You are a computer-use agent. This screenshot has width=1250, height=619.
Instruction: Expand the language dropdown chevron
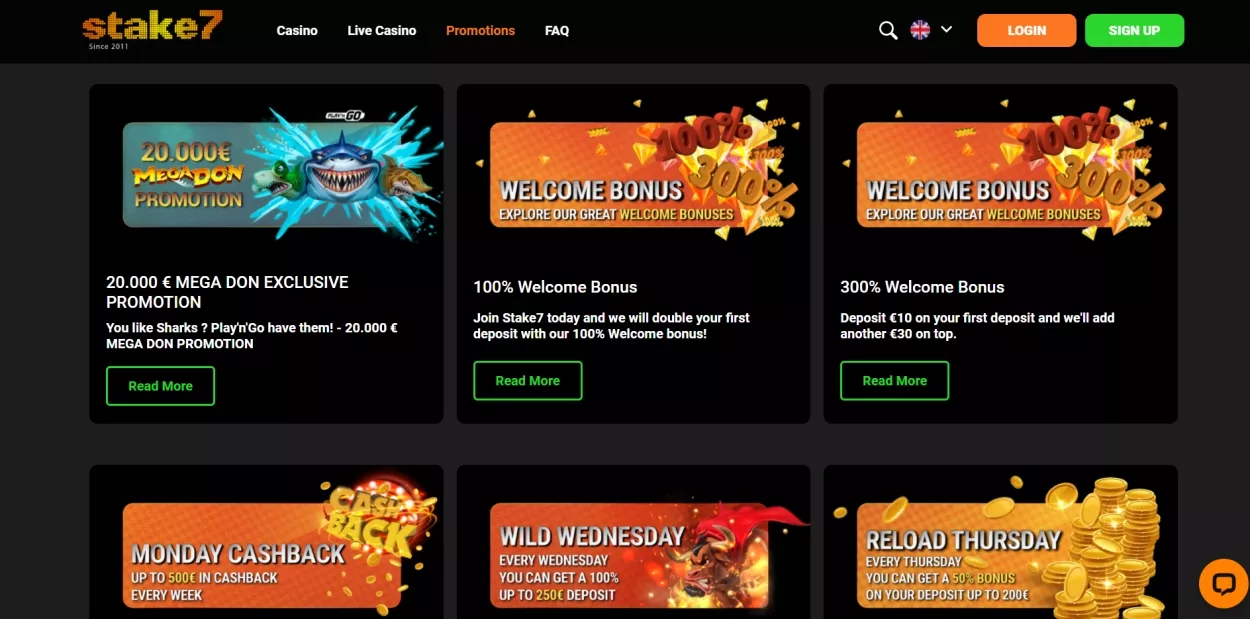click(946, 30)
